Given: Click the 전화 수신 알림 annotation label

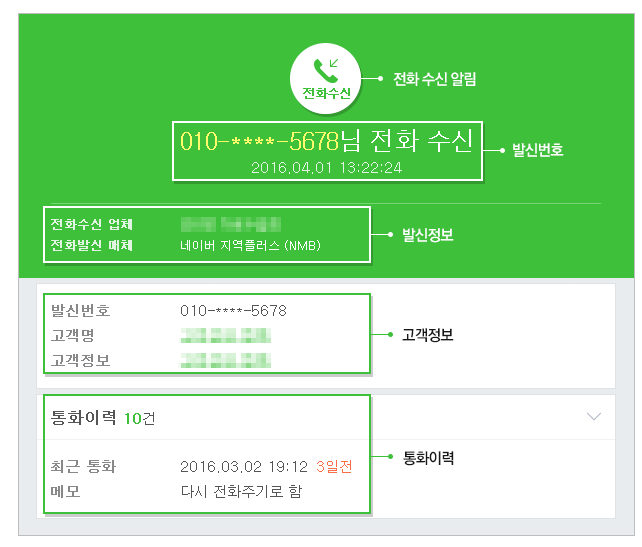Looking at the screenshot, I should (x=435, y=79).
